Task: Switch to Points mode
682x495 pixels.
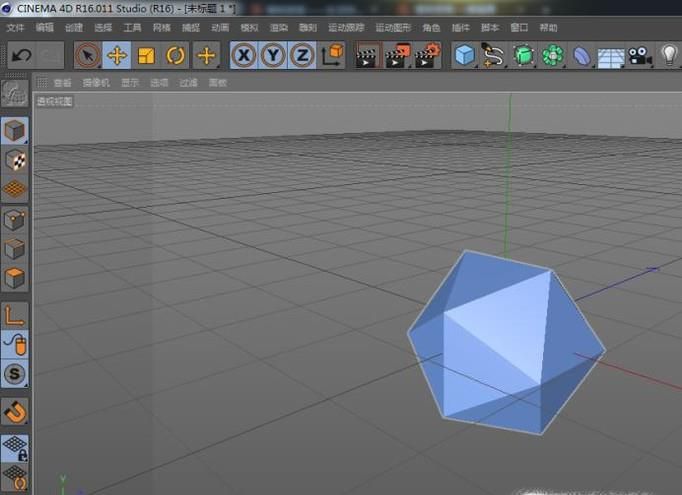Action: point(15,220)
